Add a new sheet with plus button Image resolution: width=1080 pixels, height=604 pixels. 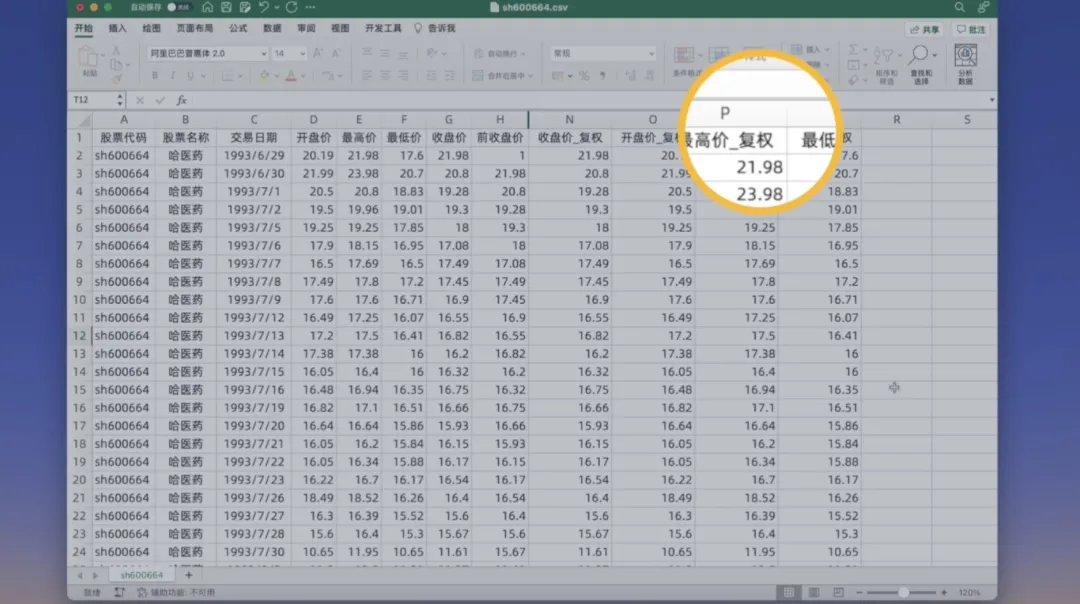[189, 575]
